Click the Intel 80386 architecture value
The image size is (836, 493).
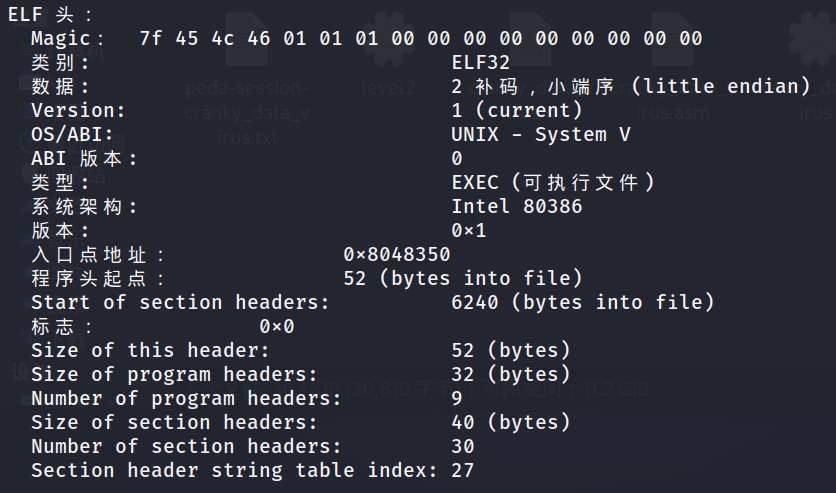[517, 206]
